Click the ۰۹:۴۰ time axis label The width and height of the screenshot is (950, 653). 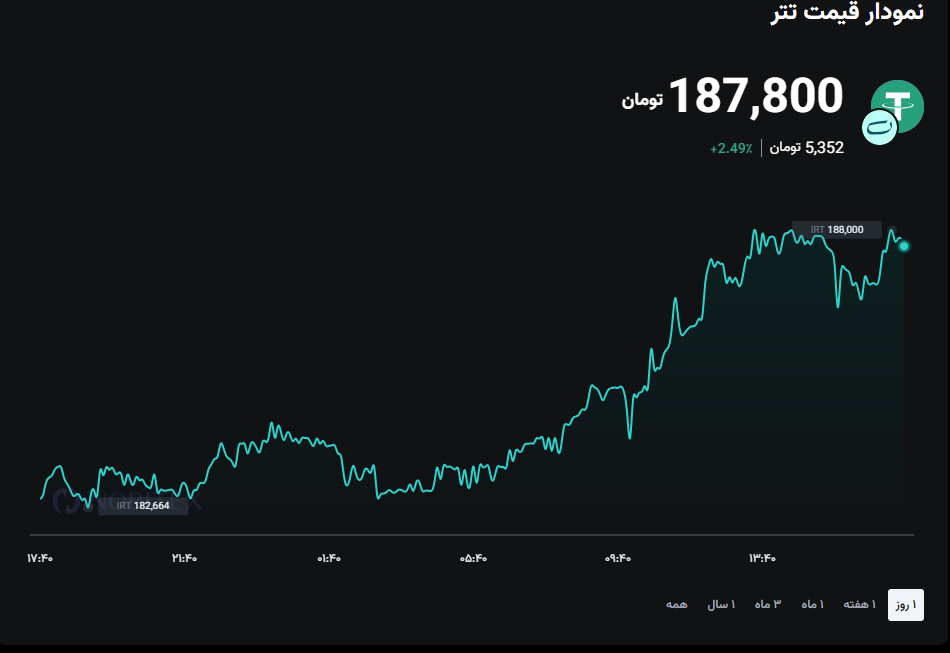tap(618, 558)
